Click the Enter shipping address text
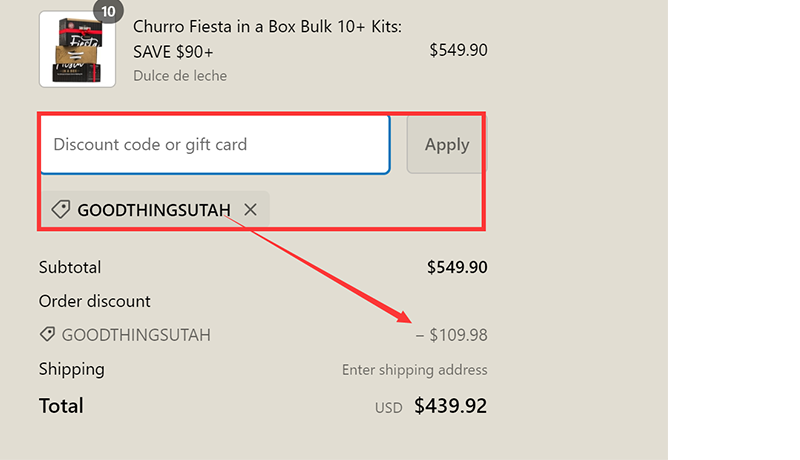The width and height of the screenshot is (800, 460). point(414,370)
